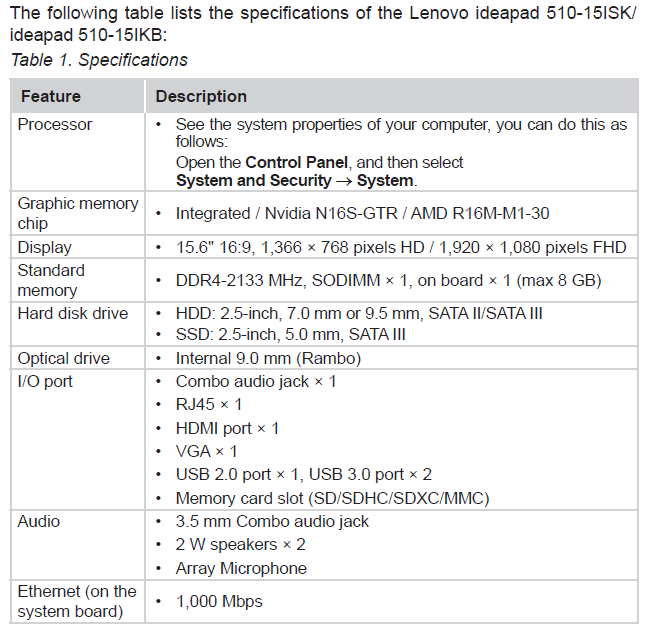Click the Nvidia N16S-GTR graphics entry
Screen dimensions: 649x632
point(317,213)
